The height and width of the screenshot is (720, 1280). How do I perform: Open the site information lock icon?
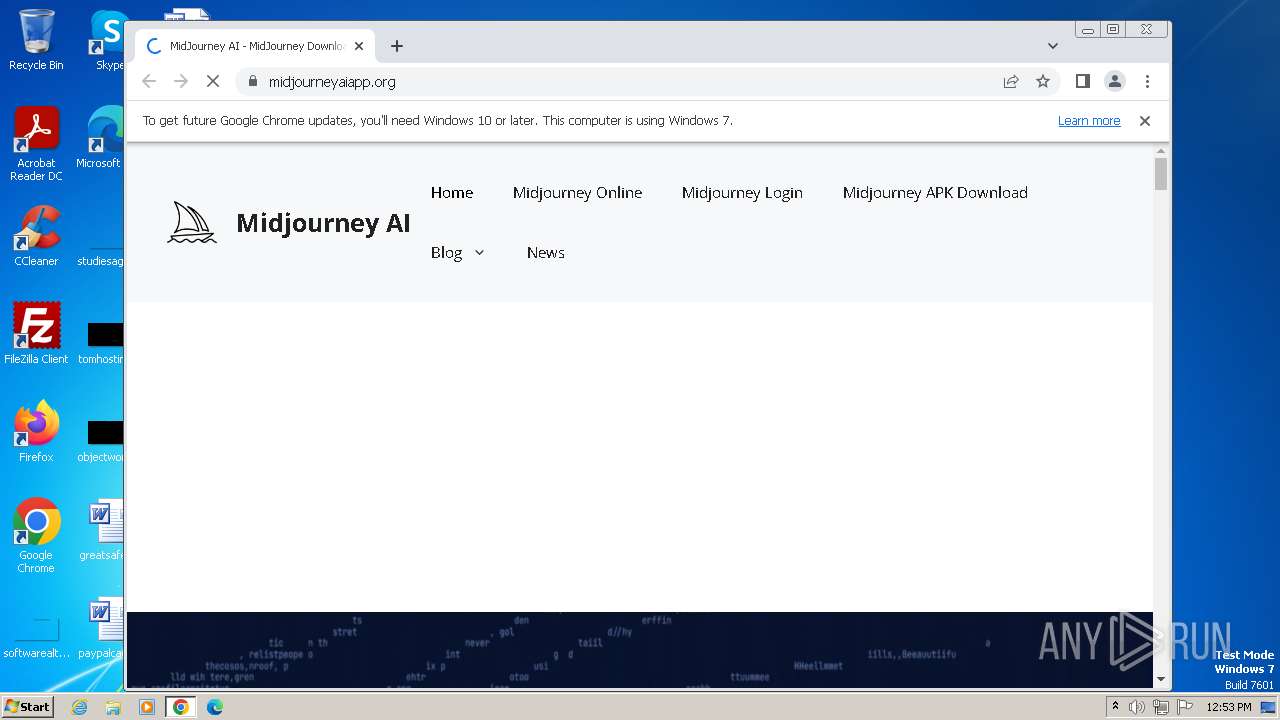252,82
